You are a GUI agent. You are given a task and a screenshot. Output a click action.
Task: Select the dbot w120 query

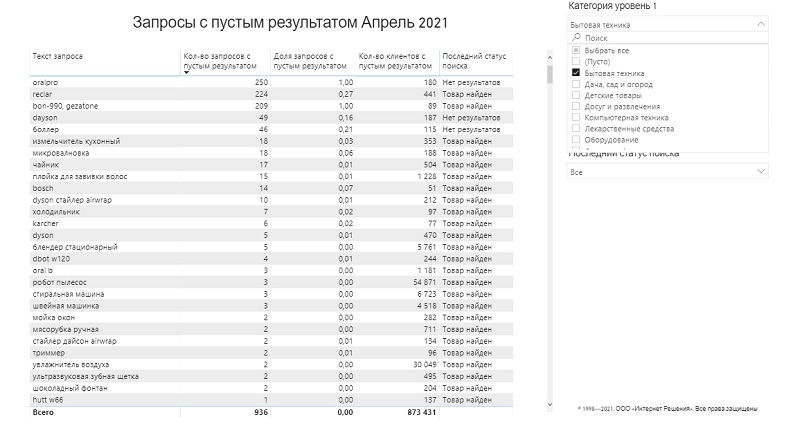click(52, 258)
